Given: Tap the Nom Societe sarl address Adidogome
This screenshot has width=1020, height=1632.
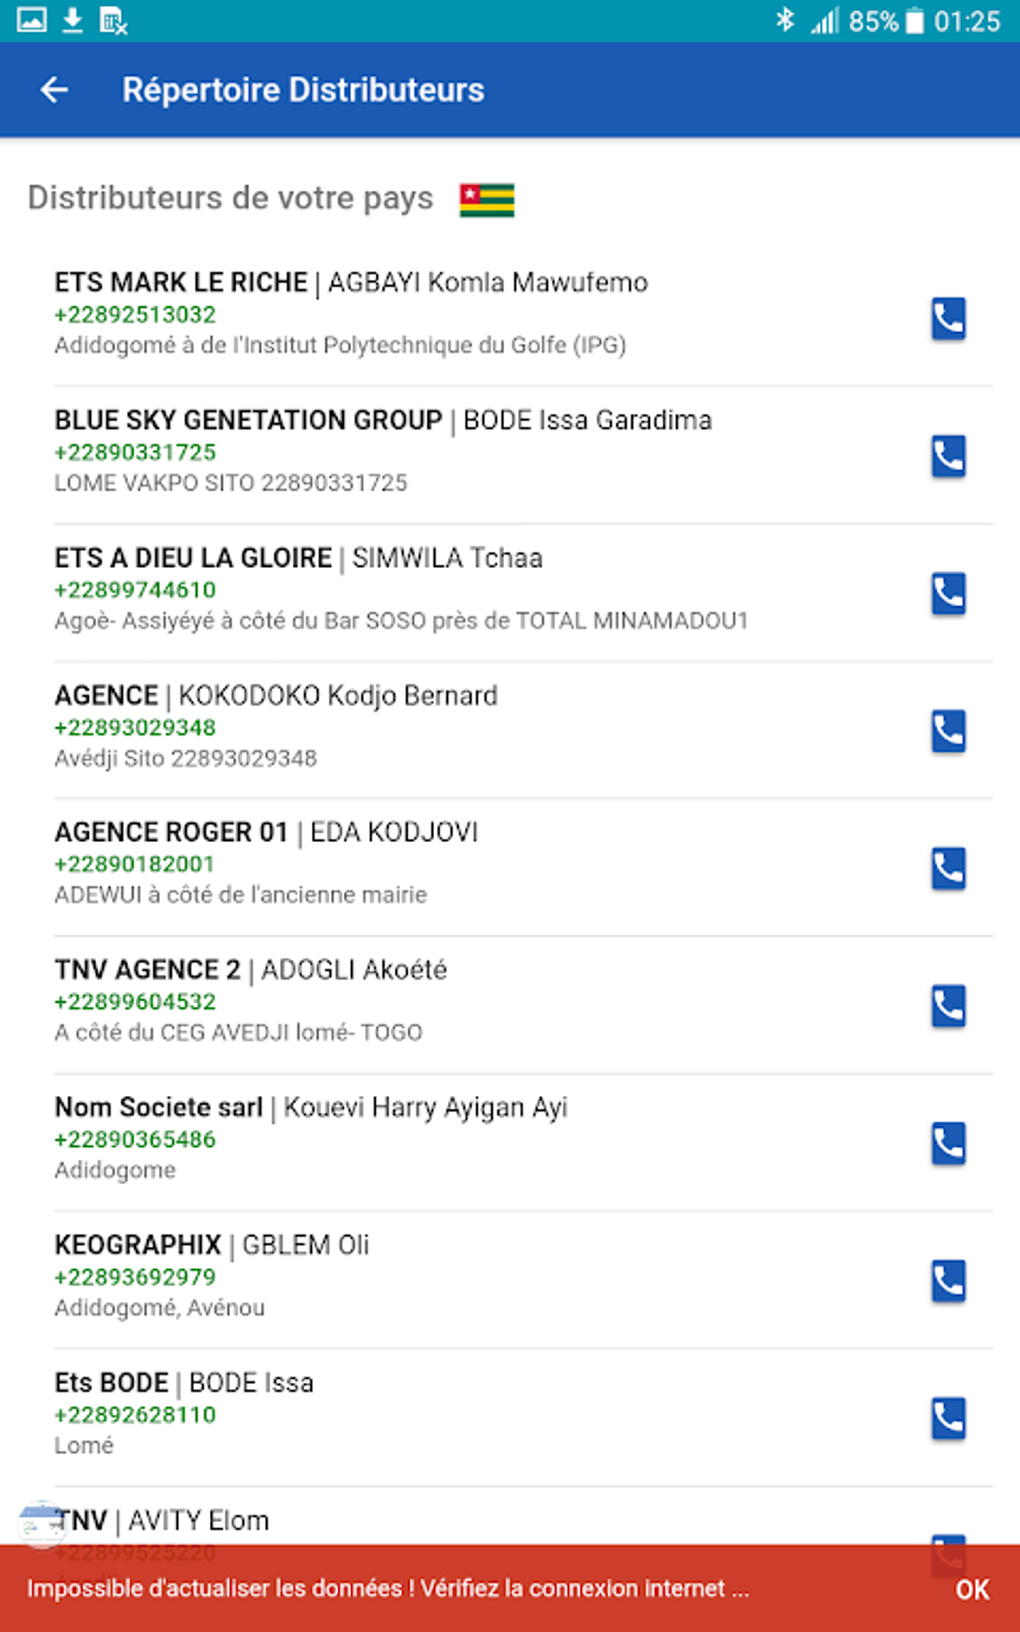Looking at the screenshot, I should pos(115,1170).
